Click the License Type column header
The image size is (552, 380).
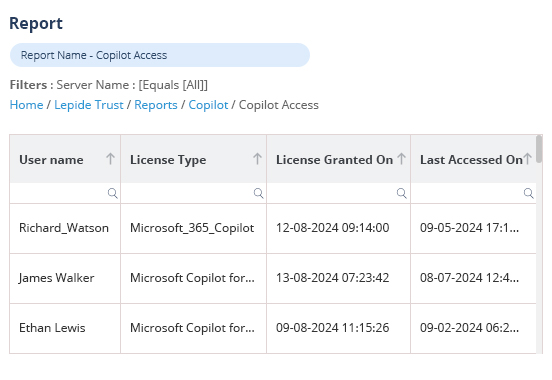click(194, 159)
